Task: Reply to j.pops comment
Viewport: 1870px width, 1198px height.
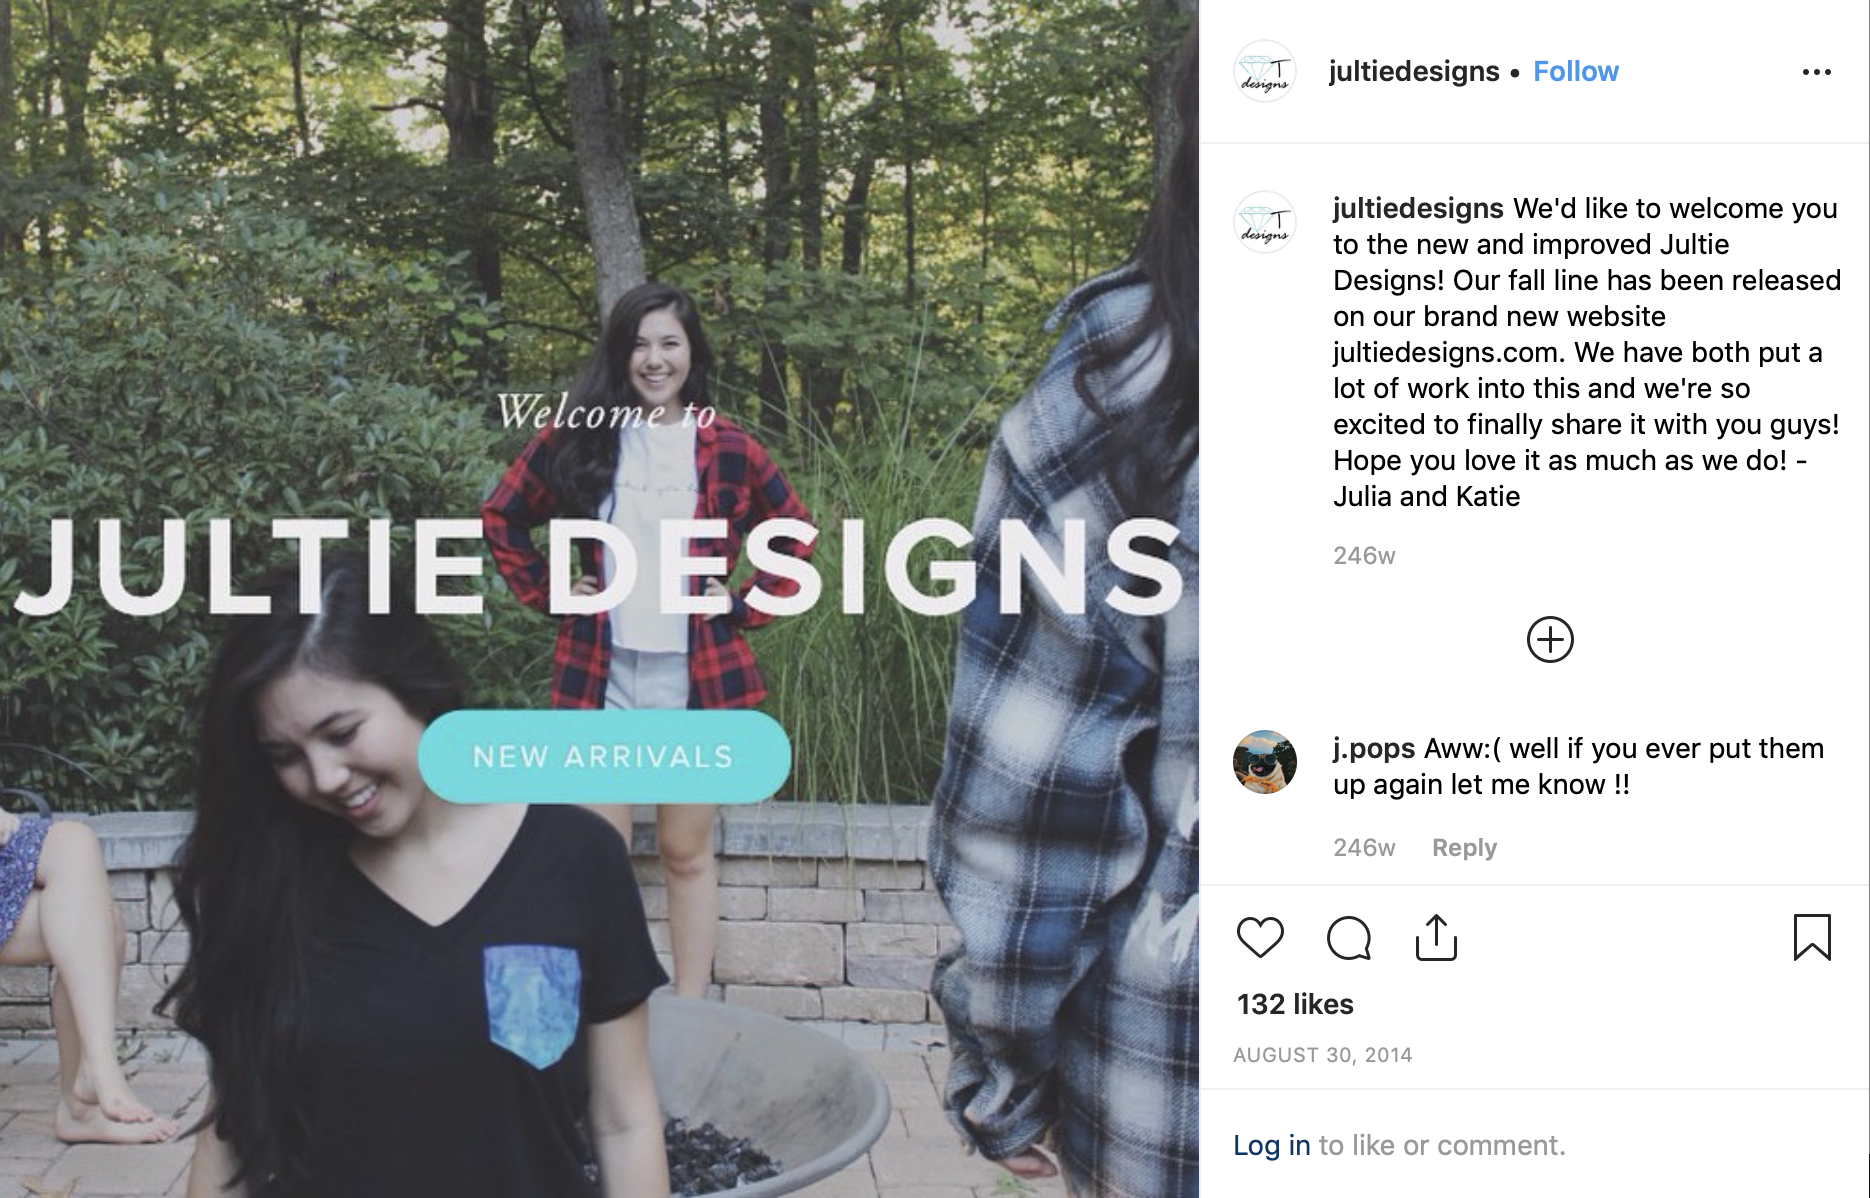Action: pos(1464,848)
